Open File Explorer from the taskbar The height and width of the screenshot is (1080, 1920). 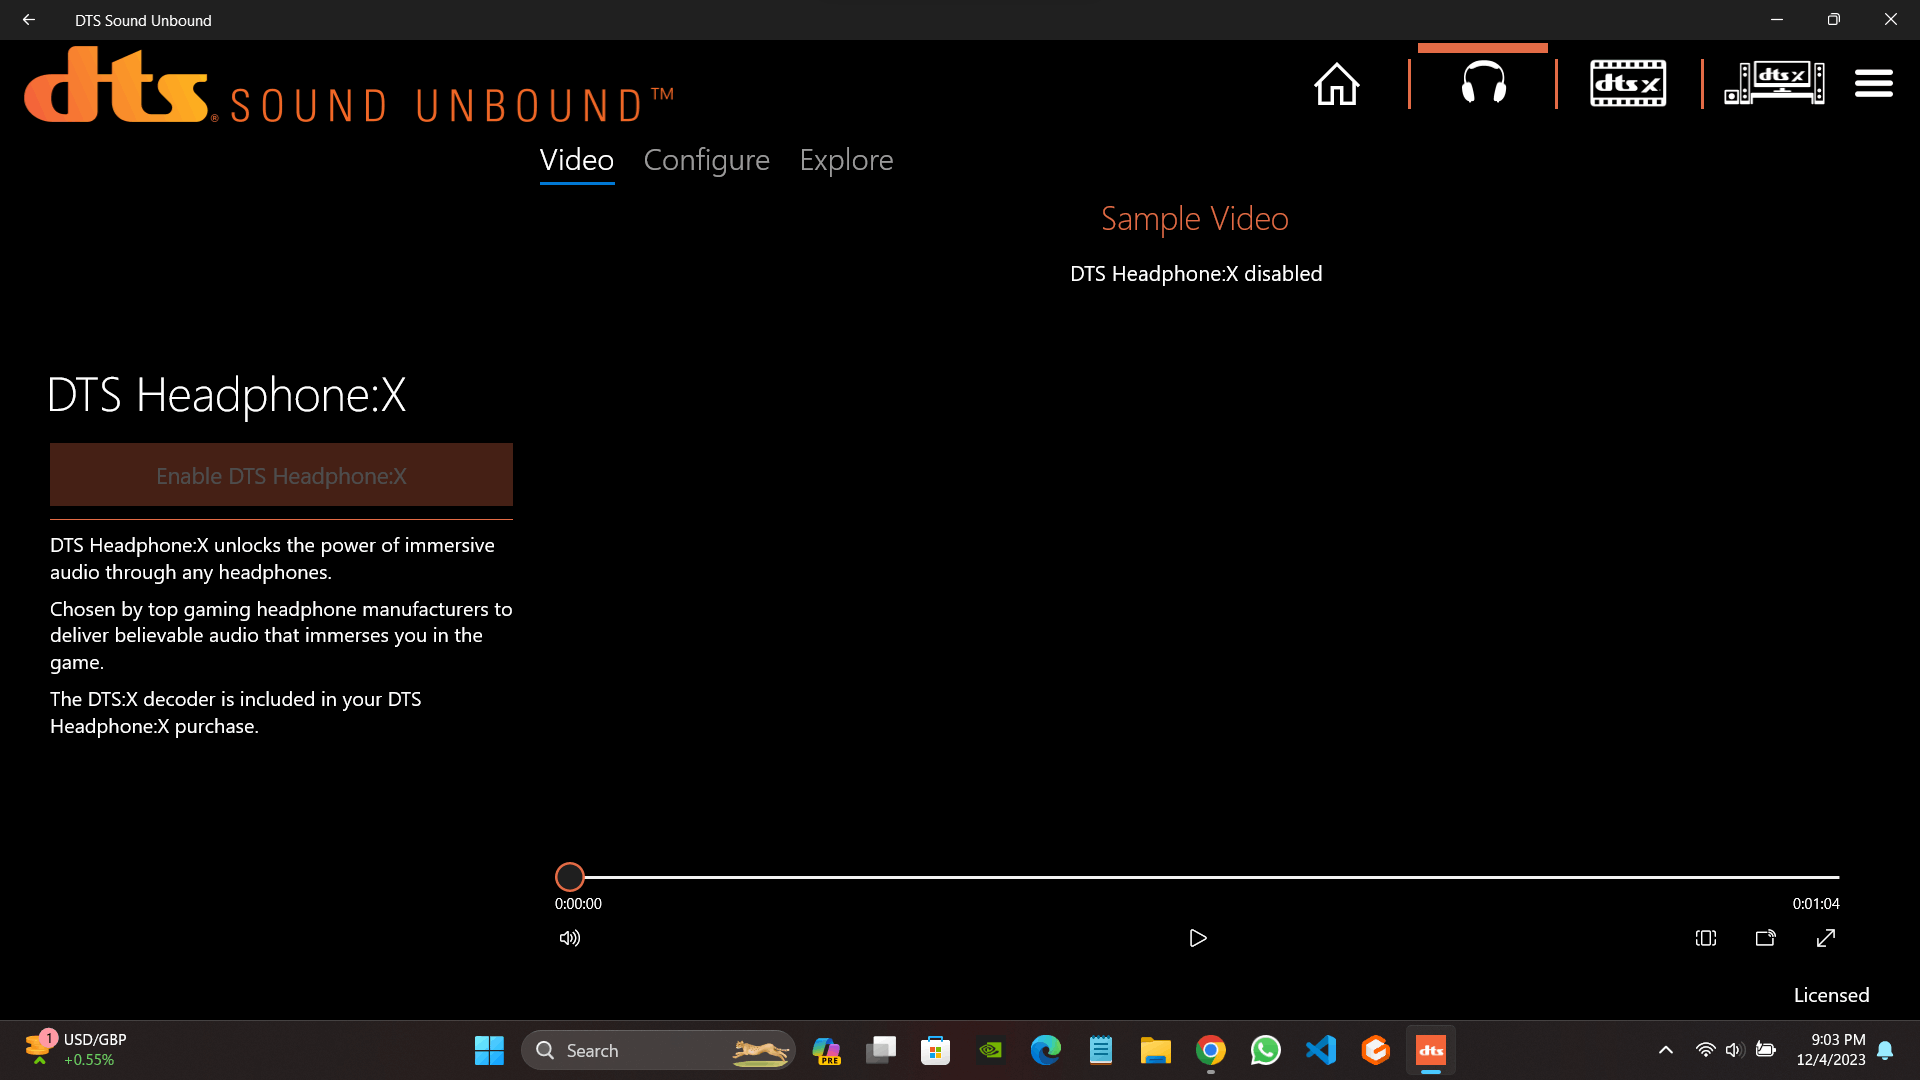1155,1050
